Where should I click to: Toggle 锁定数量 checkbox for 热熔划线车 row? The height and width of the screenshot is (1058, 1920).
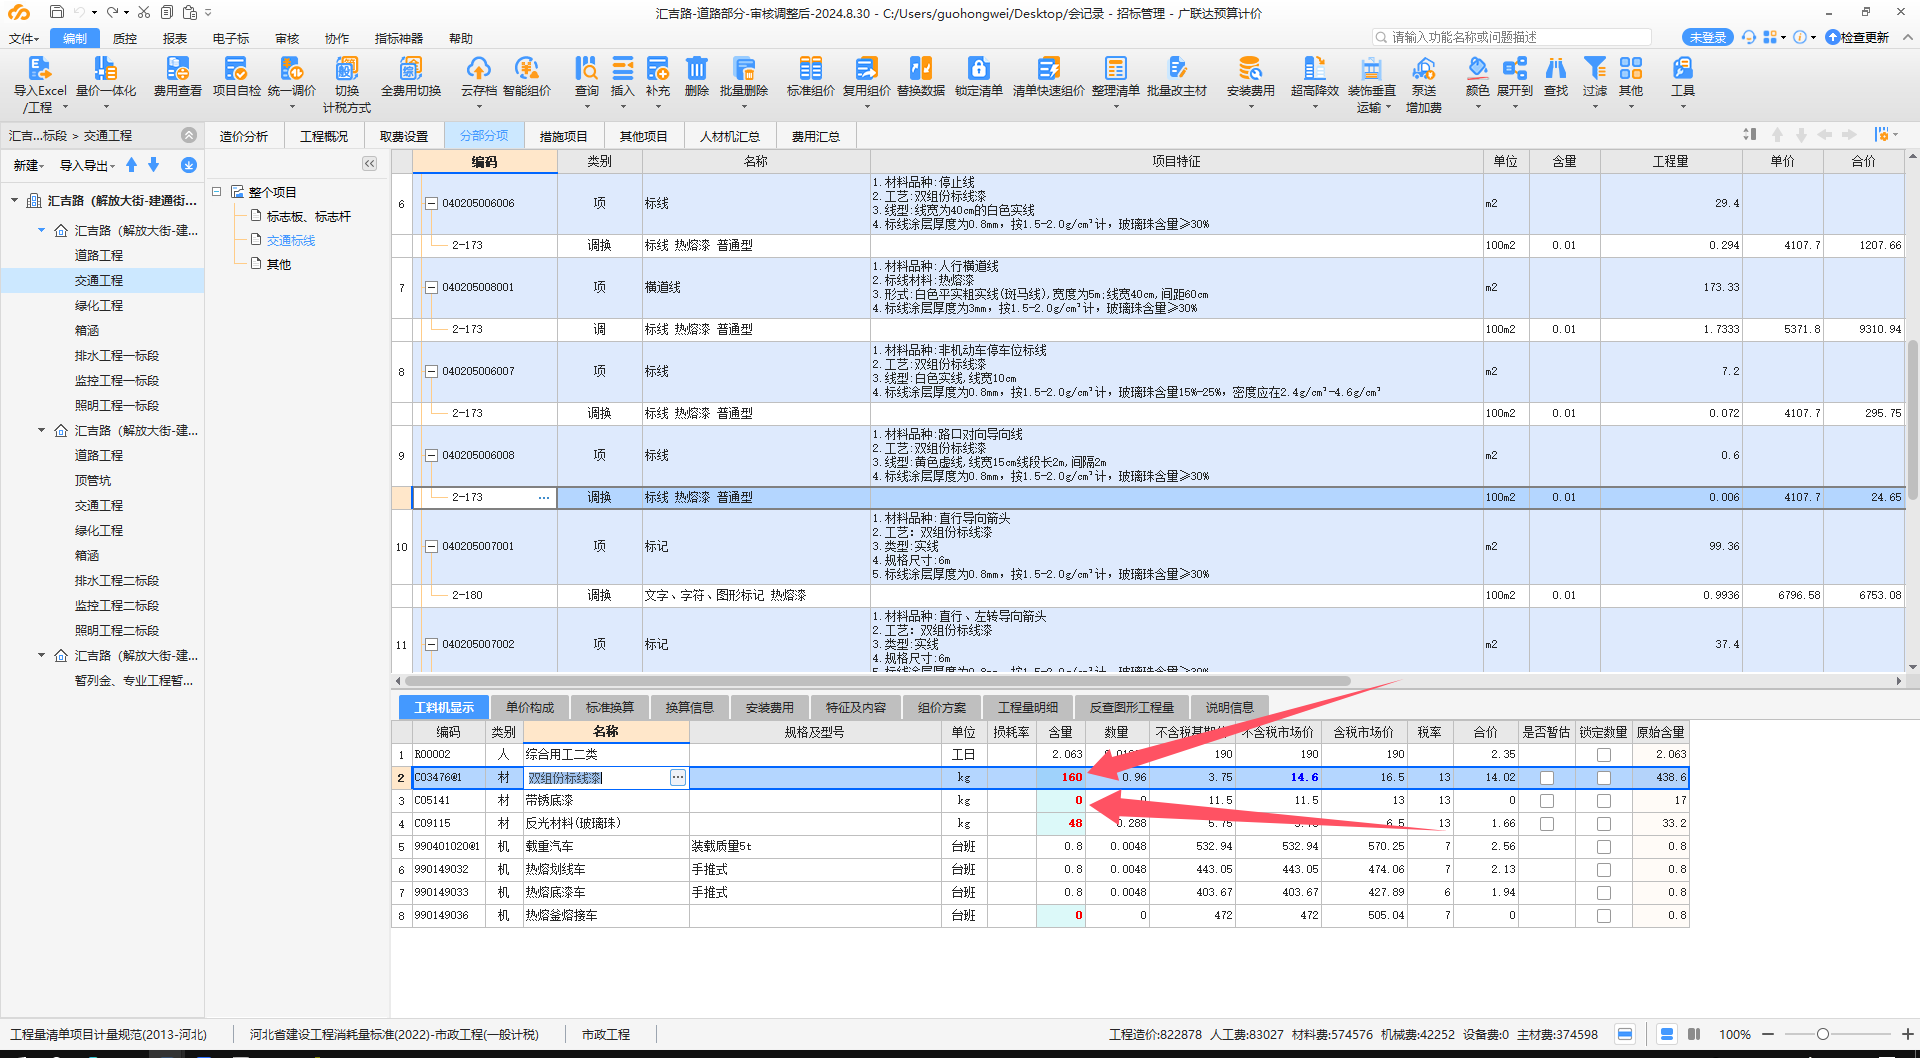pos(1604,870)
